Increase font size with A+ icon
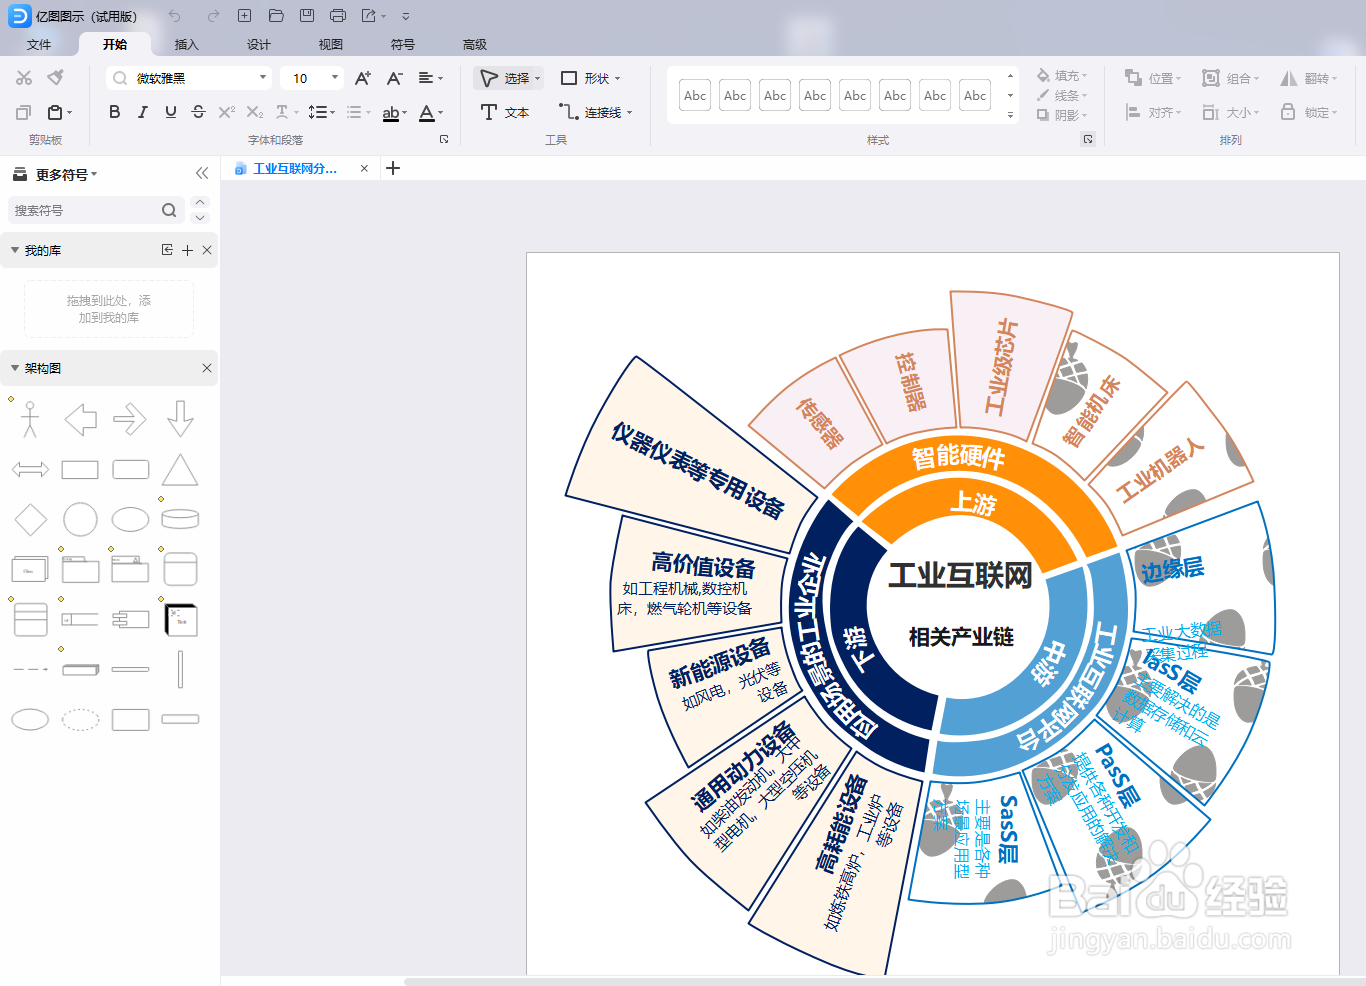 point(363,78)
